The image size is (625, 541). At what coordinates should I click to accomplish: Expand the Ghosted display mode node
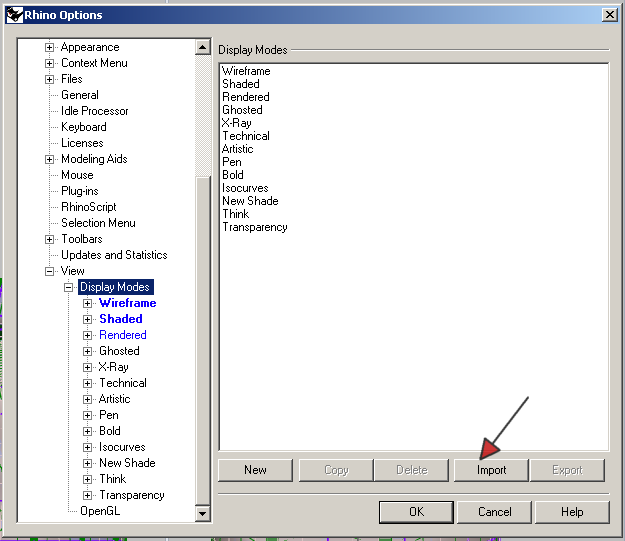[87, 351]
